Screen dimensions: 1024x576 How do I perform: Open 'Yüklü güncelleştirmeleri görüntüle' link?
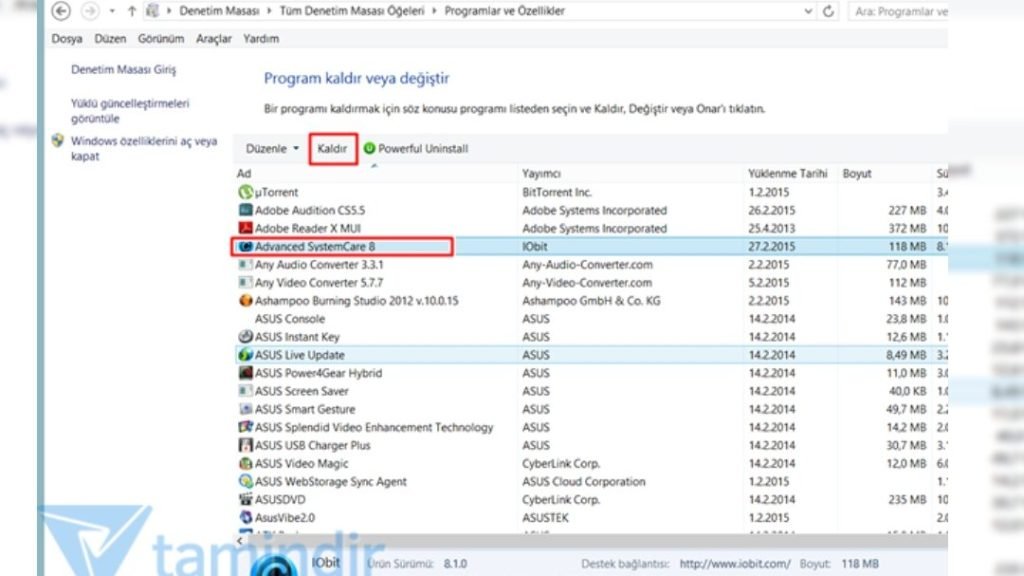point(130,110)
